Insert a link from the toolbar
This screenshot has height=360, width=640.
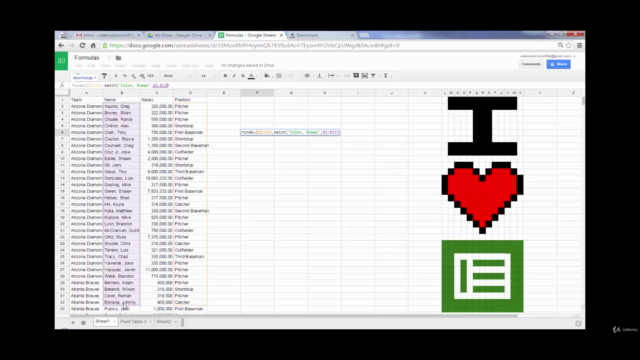347,76
